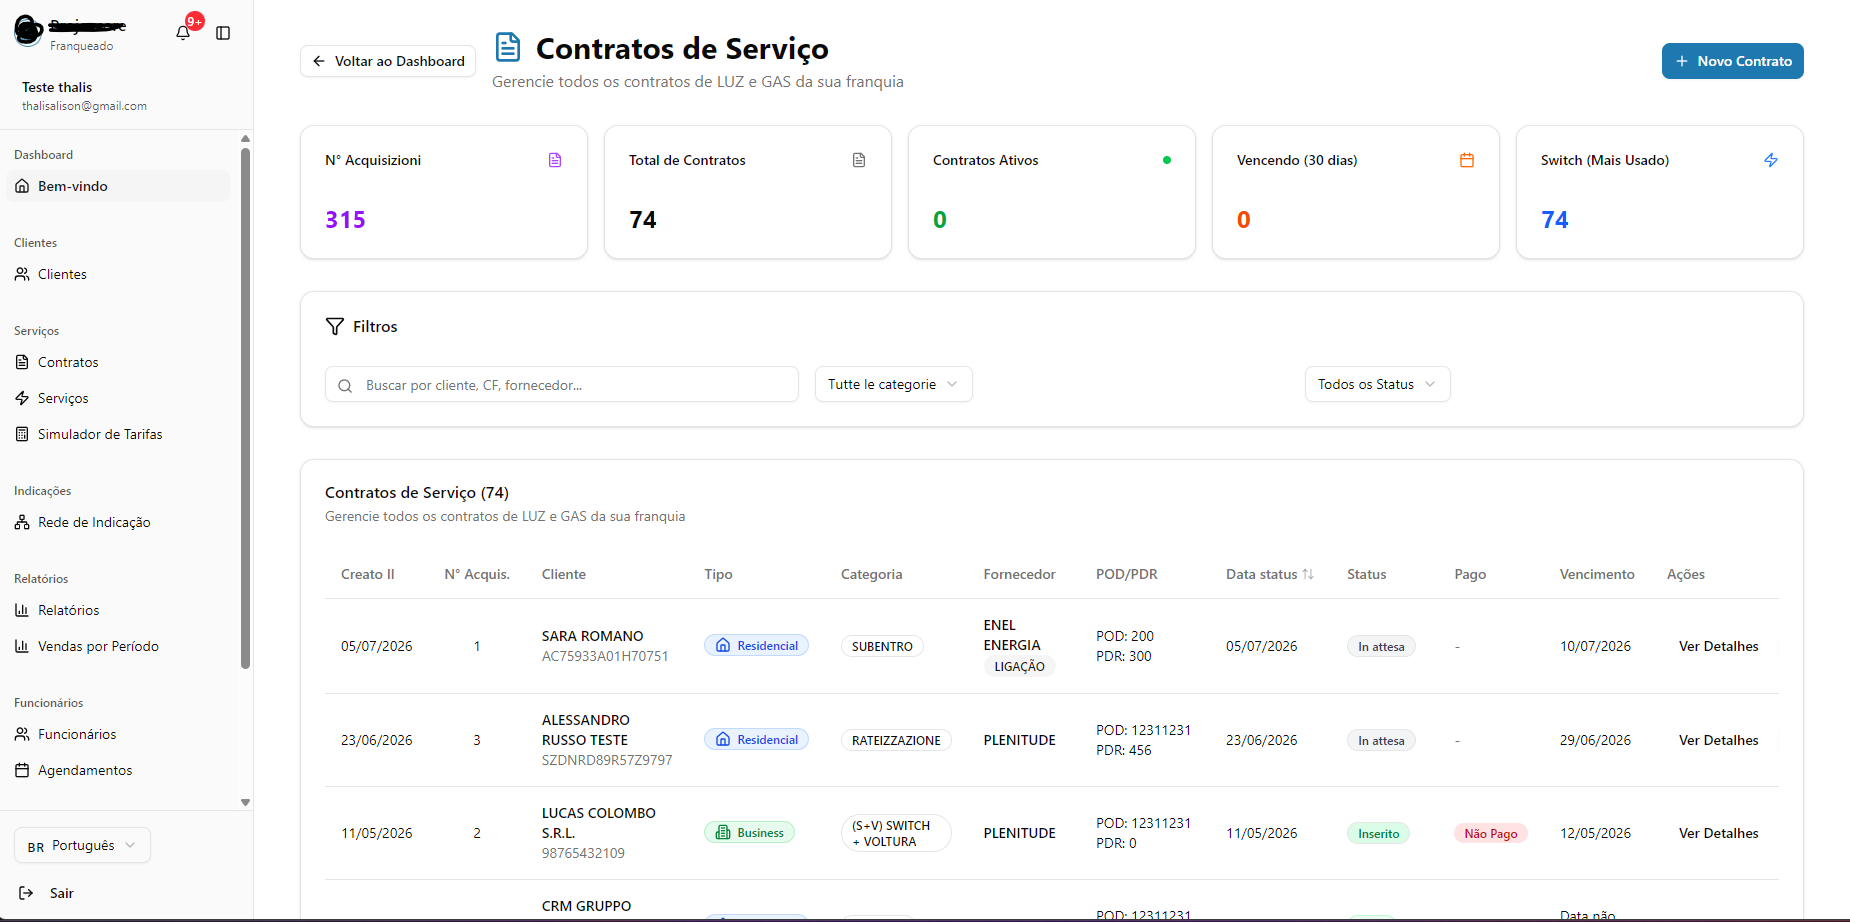The height and width of the screenshot is (922, 1850).
Task: Click the bolt icon beside Serviços
Action: (x=22, y=398)
